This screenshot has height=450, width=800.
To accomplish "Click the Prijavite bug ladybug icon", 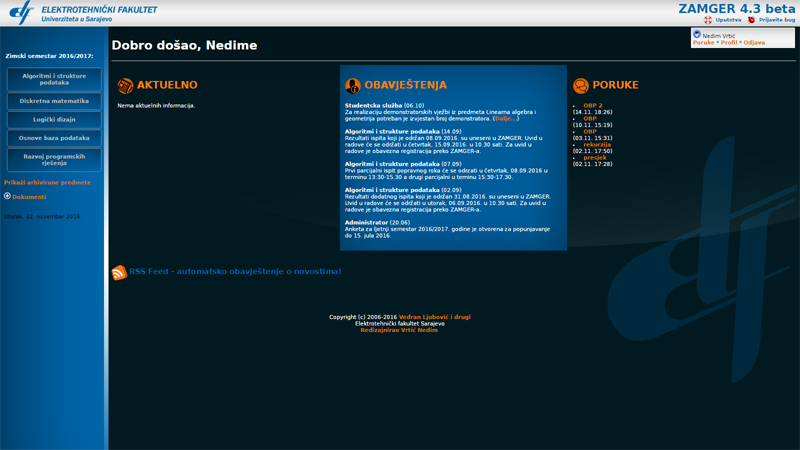I will pos(751,20).
